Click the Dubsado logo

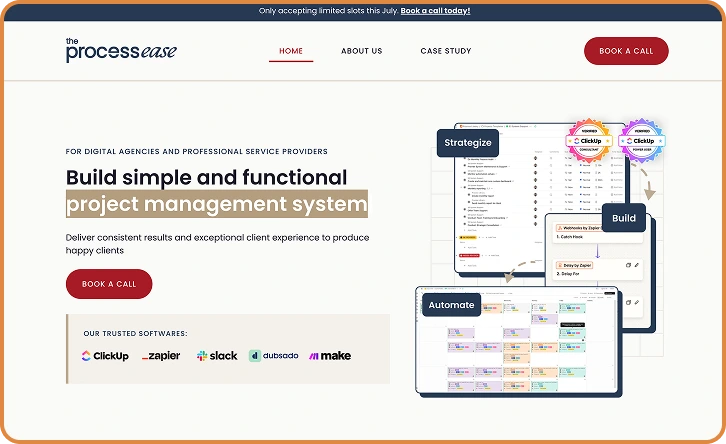pos(272,356)
